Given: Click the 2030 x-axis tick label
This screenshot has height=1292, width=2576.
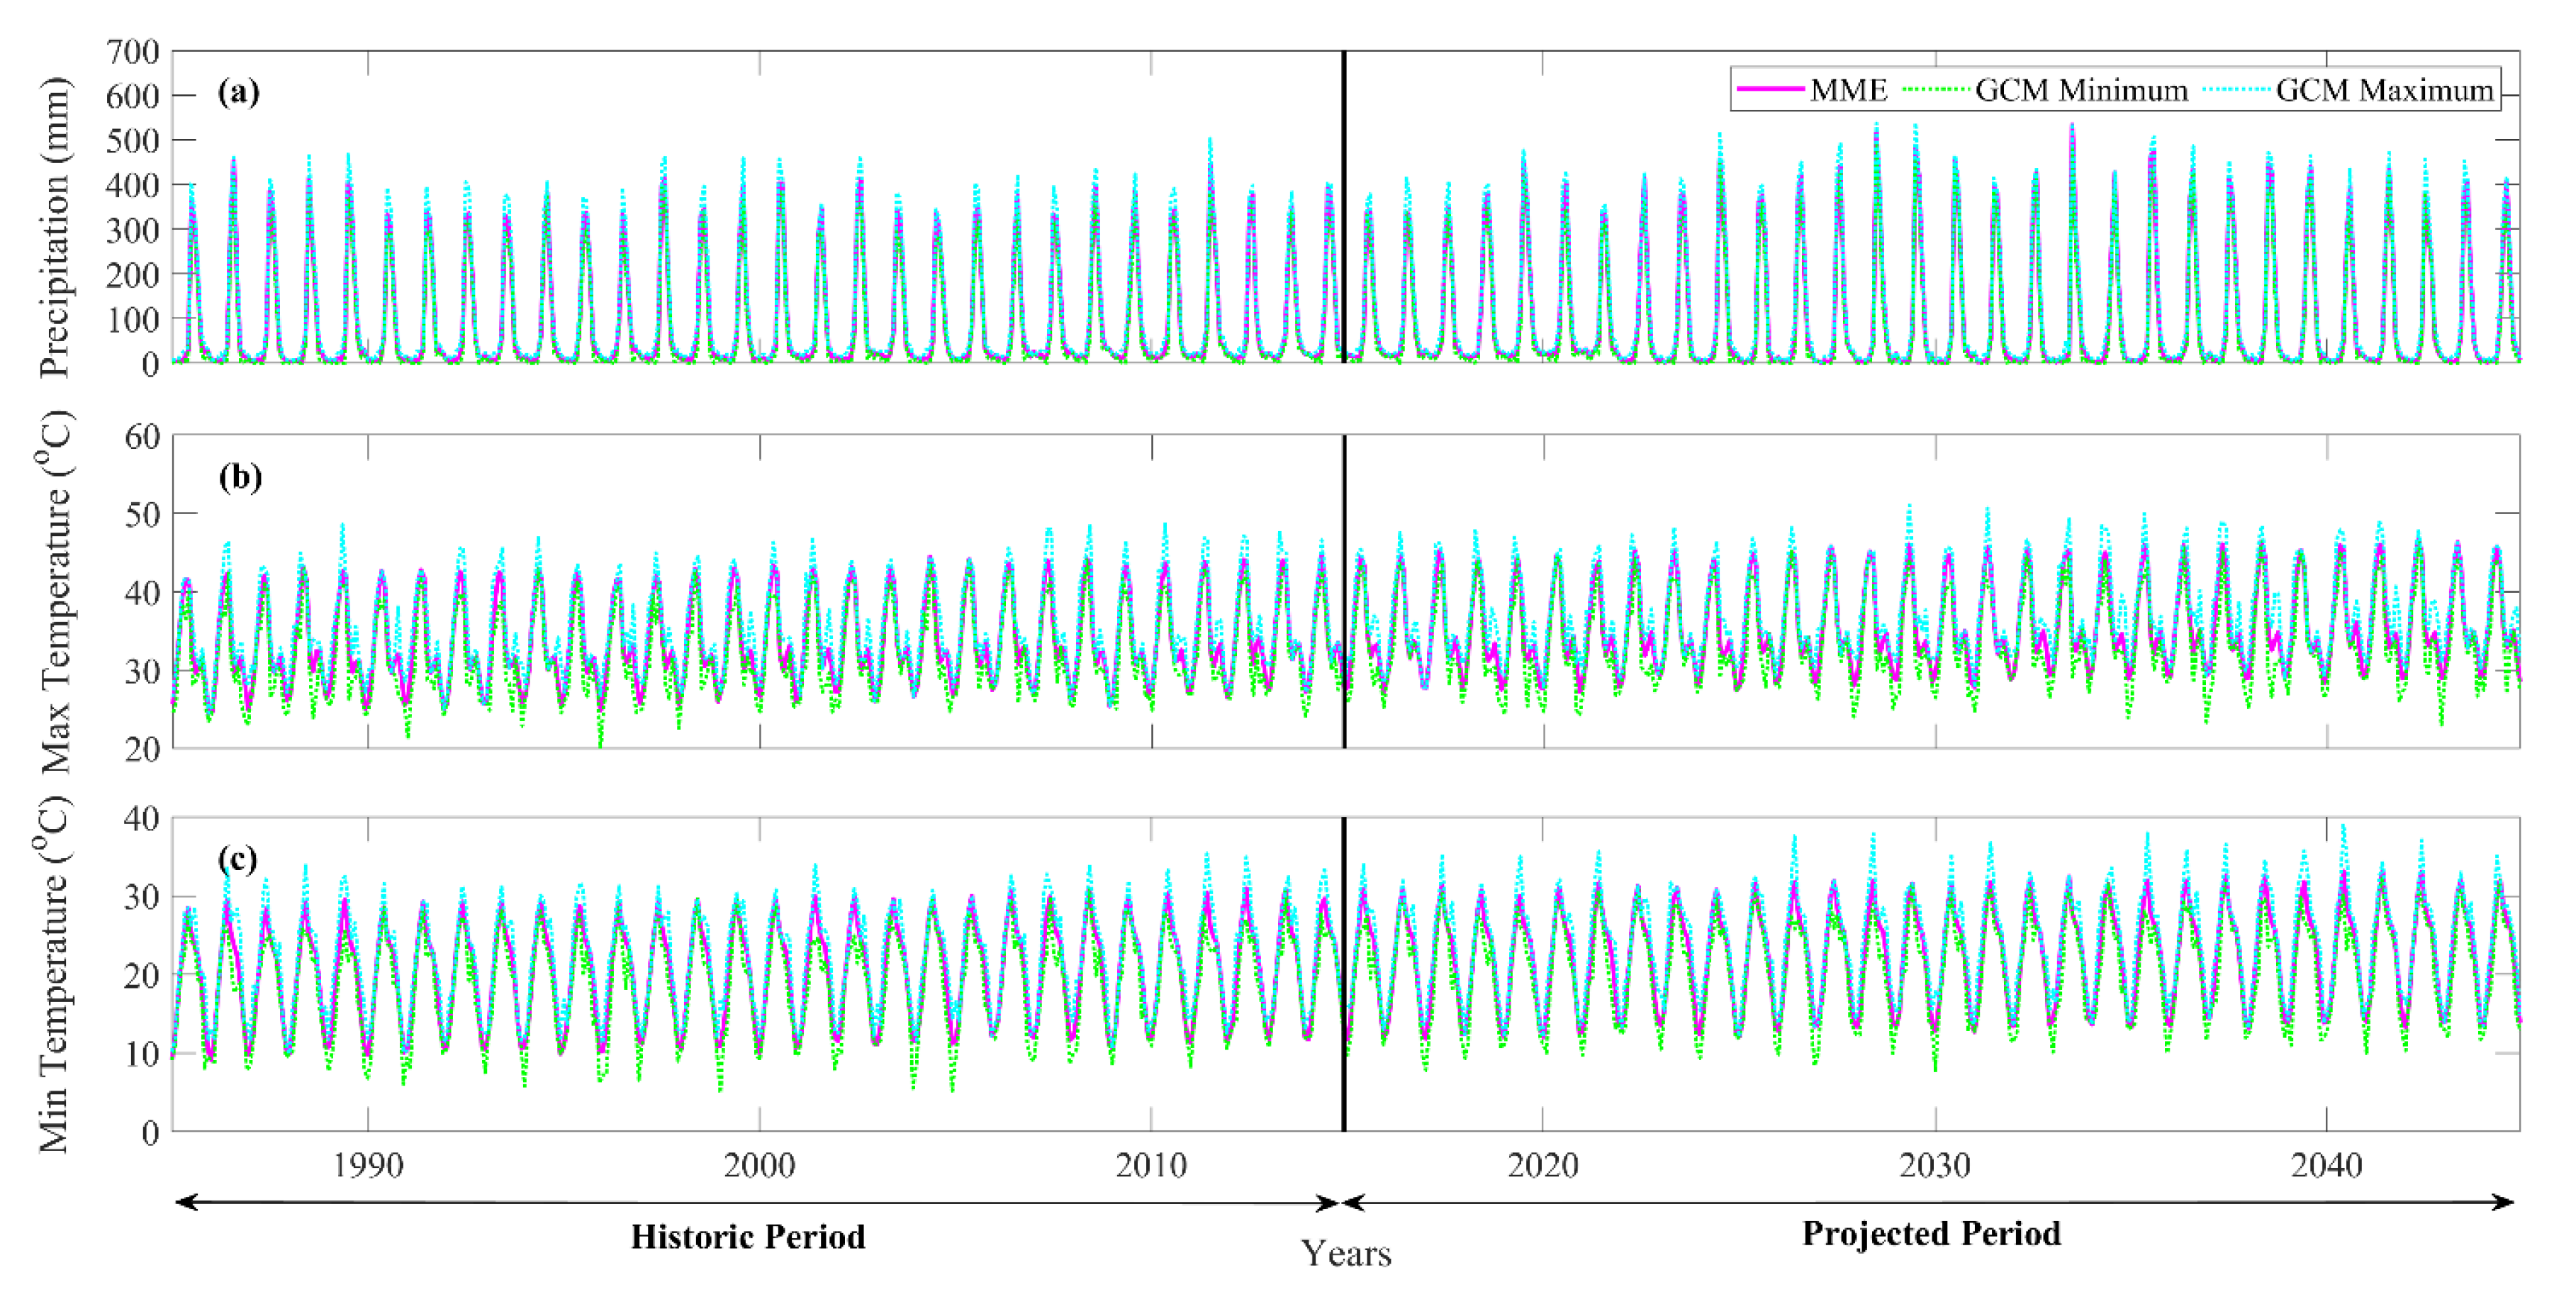Looking at the screenshot, I should click(1935, 1165).
